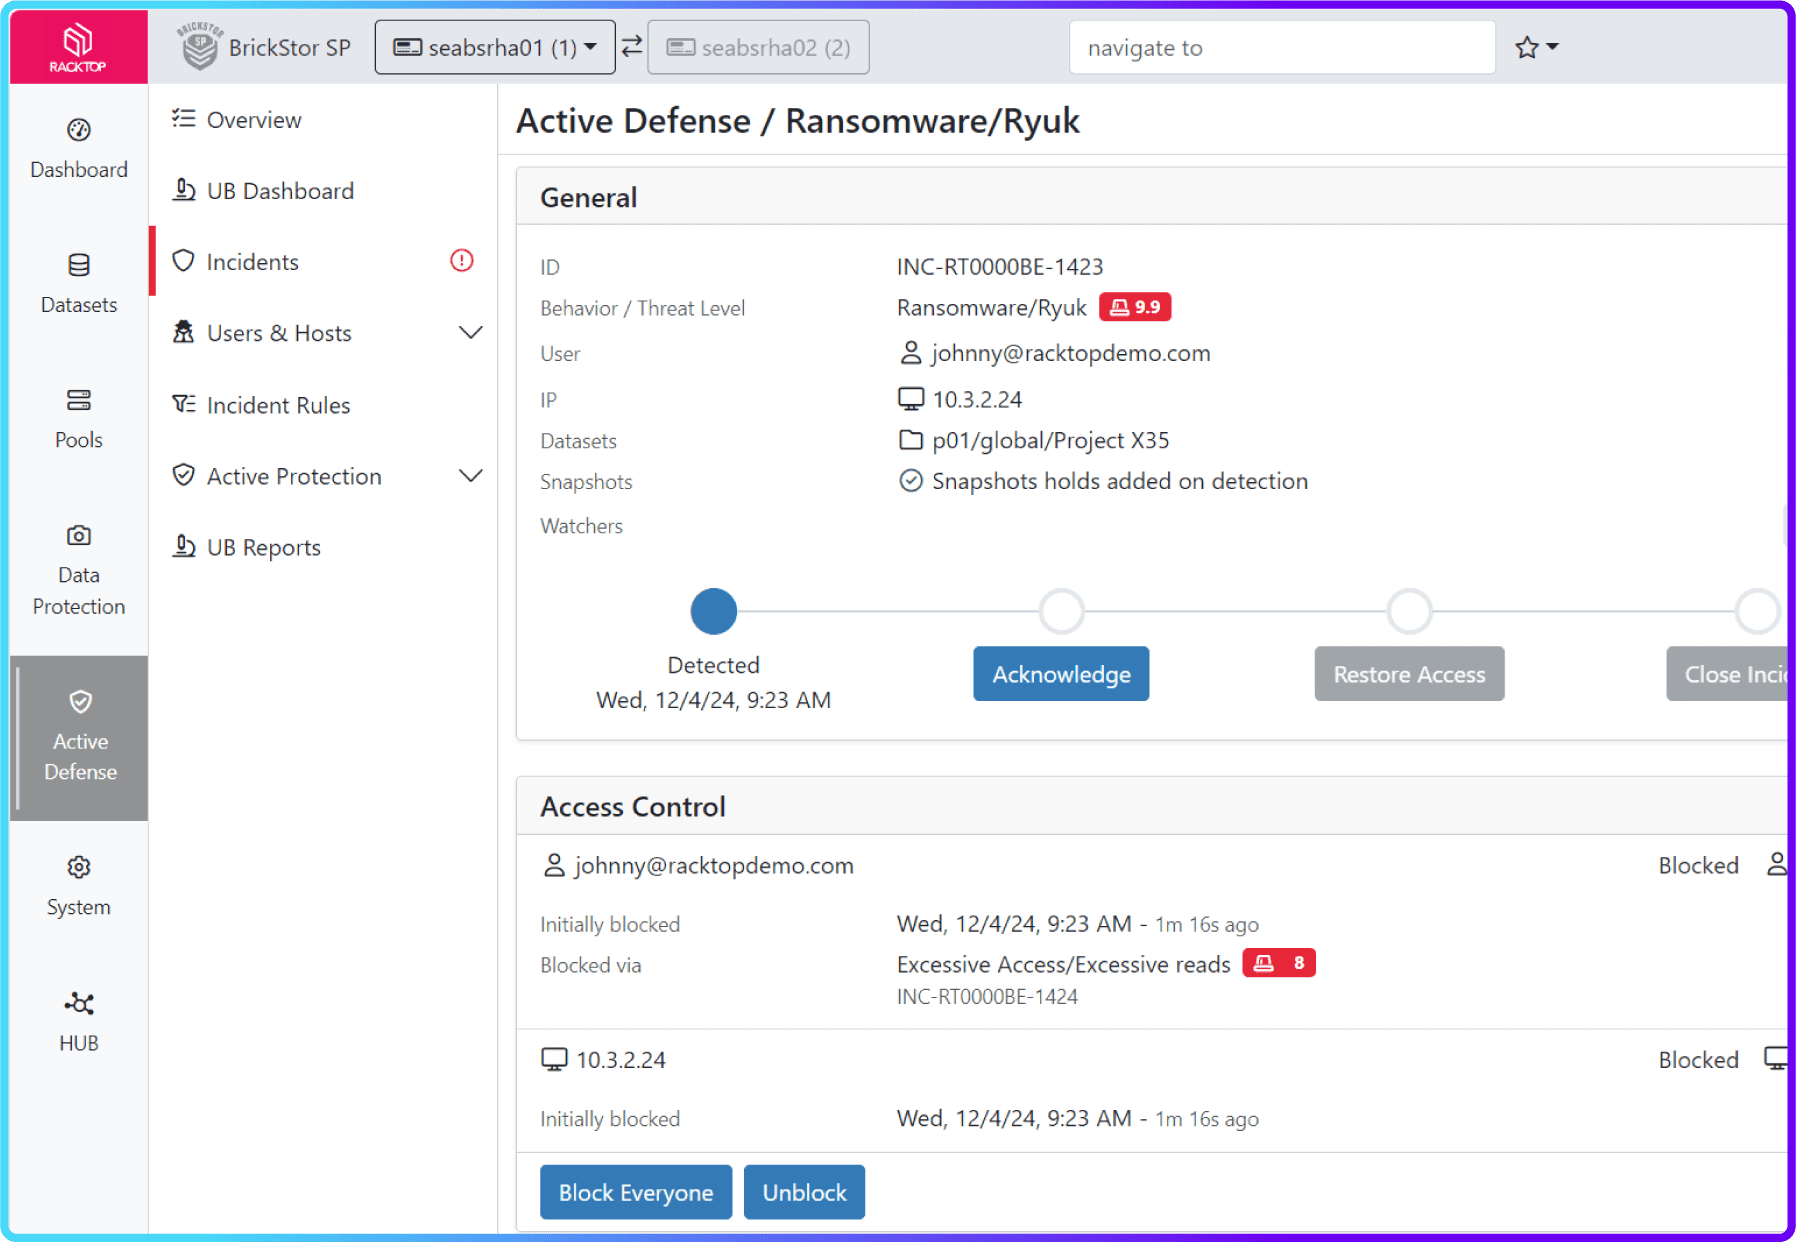Open Data Protection camera icon

tap(79, 535)
